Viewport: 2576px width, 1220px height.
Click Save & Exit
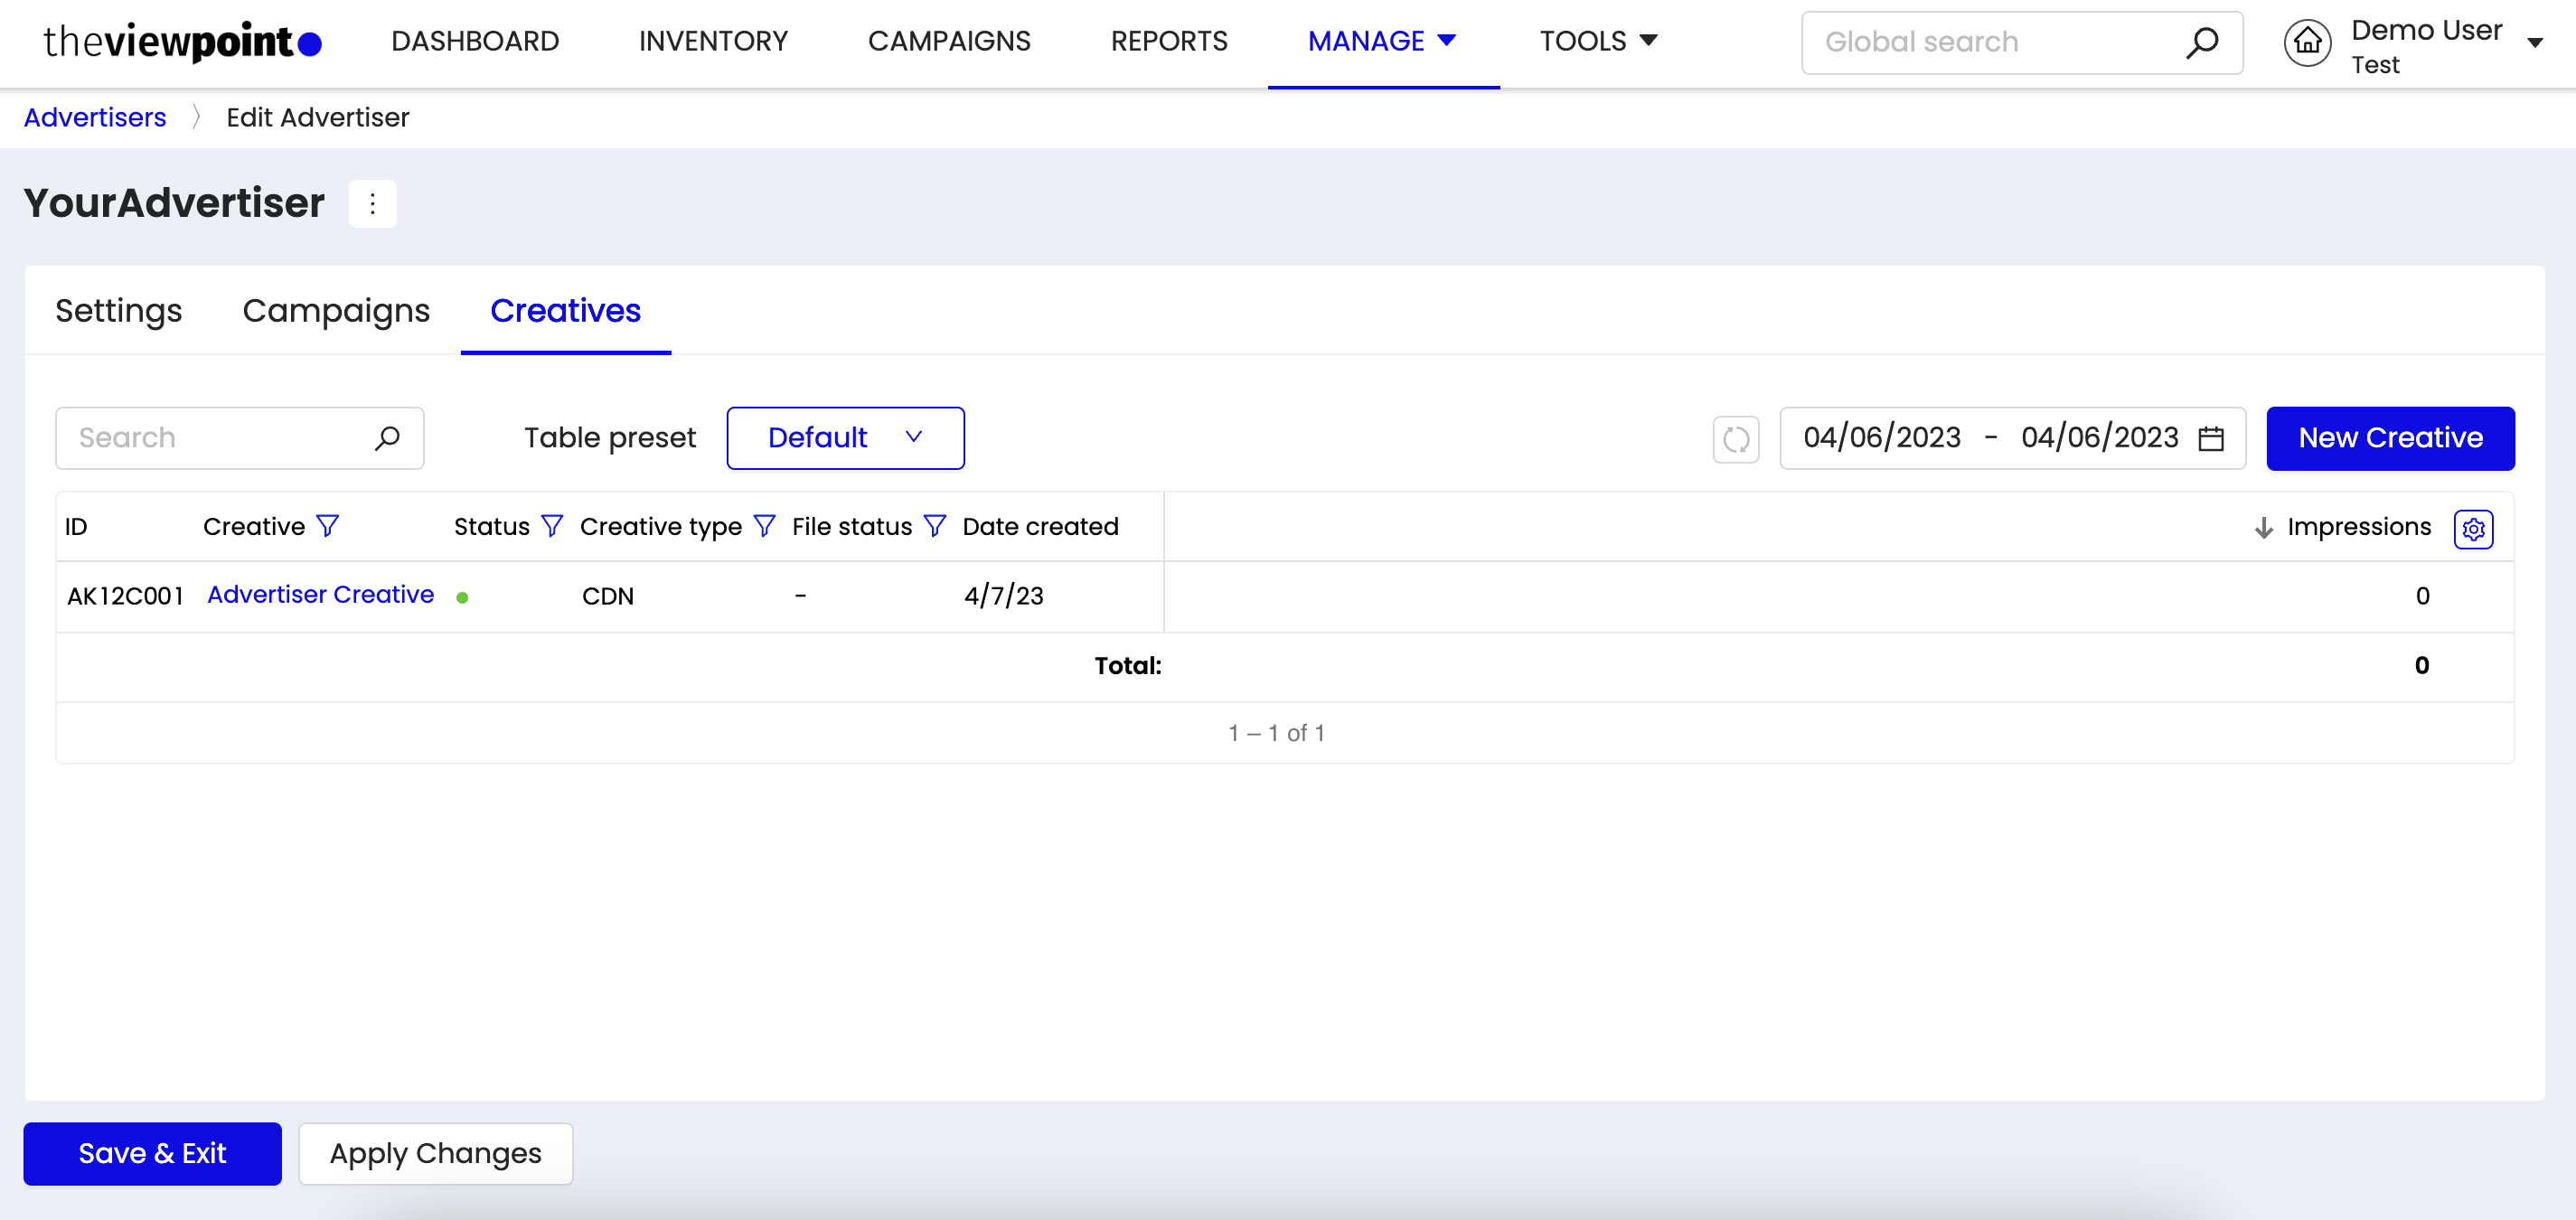pyautogui.click(x=152, y=1153)
